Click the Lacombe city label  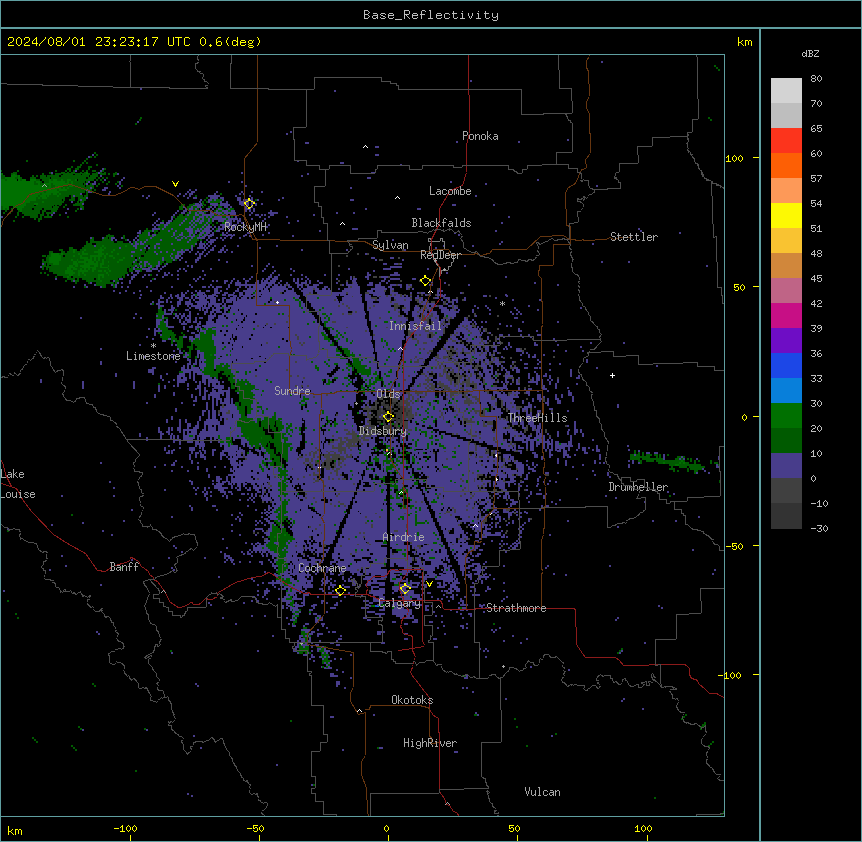pos(450,191)
